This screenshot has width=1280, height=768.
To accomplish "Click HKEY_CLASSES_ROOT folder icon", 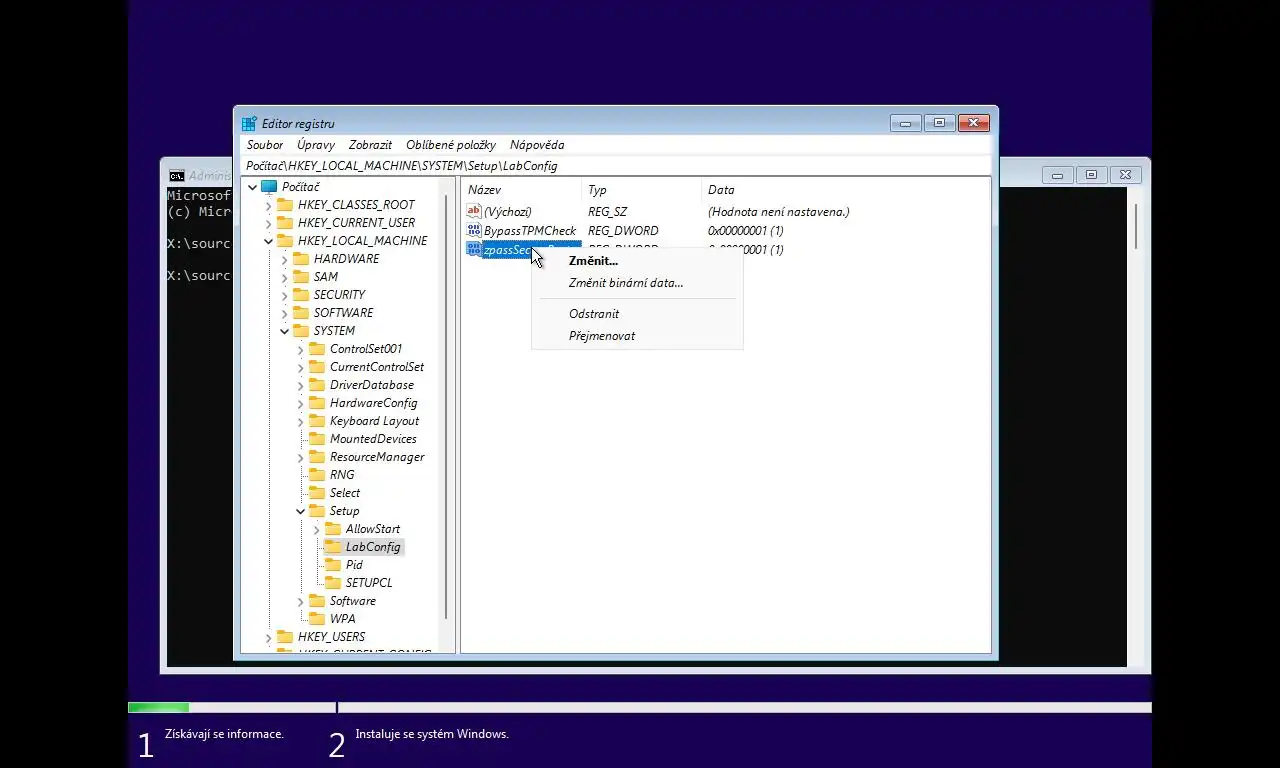I will [x=285, y=205].
